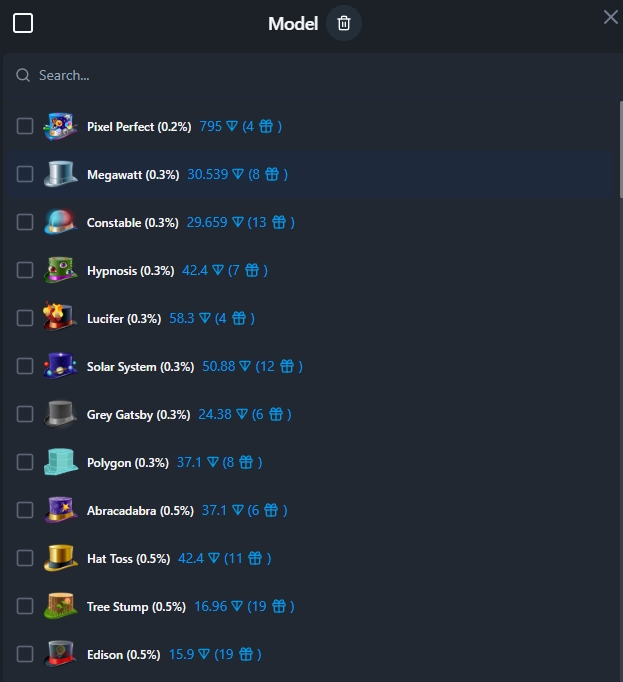The width and height of the screenshot is (623, 682).
Task: Click the Hat Toss golden hat icon
Action: click(60, 558)
